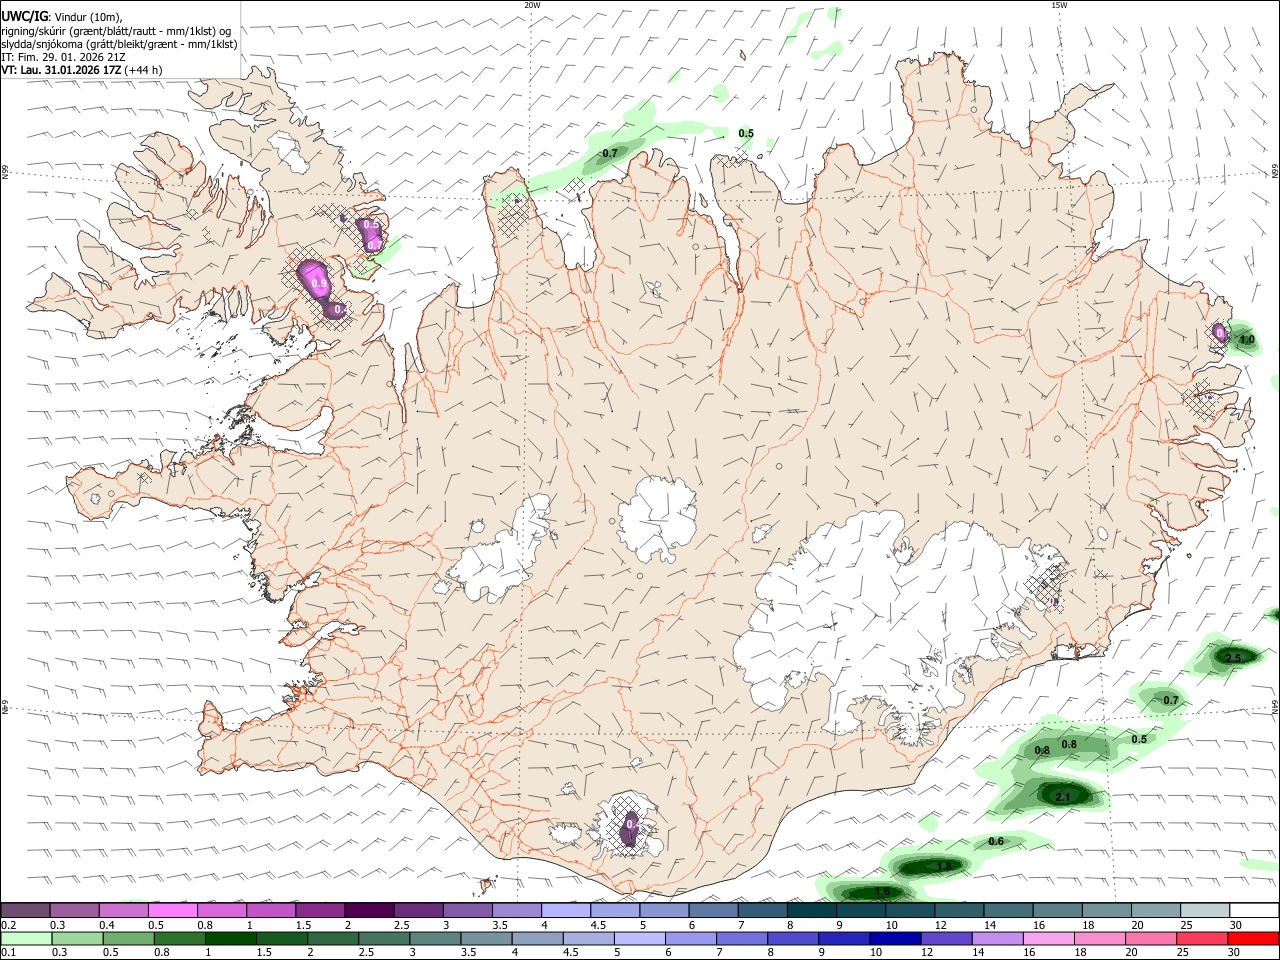1280x960 pixels.
Task: Click the '1.8' precipitation value label
Action: pos(944,866)
